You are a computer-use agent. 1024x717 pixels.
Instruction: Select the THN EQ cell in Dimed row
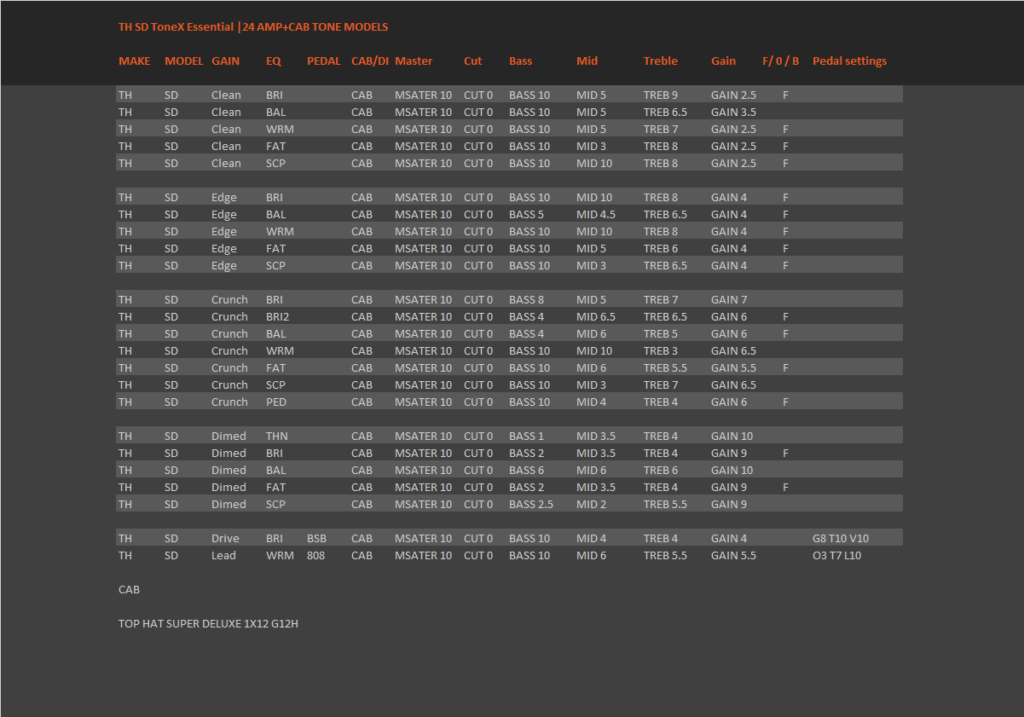coord(277,436)
